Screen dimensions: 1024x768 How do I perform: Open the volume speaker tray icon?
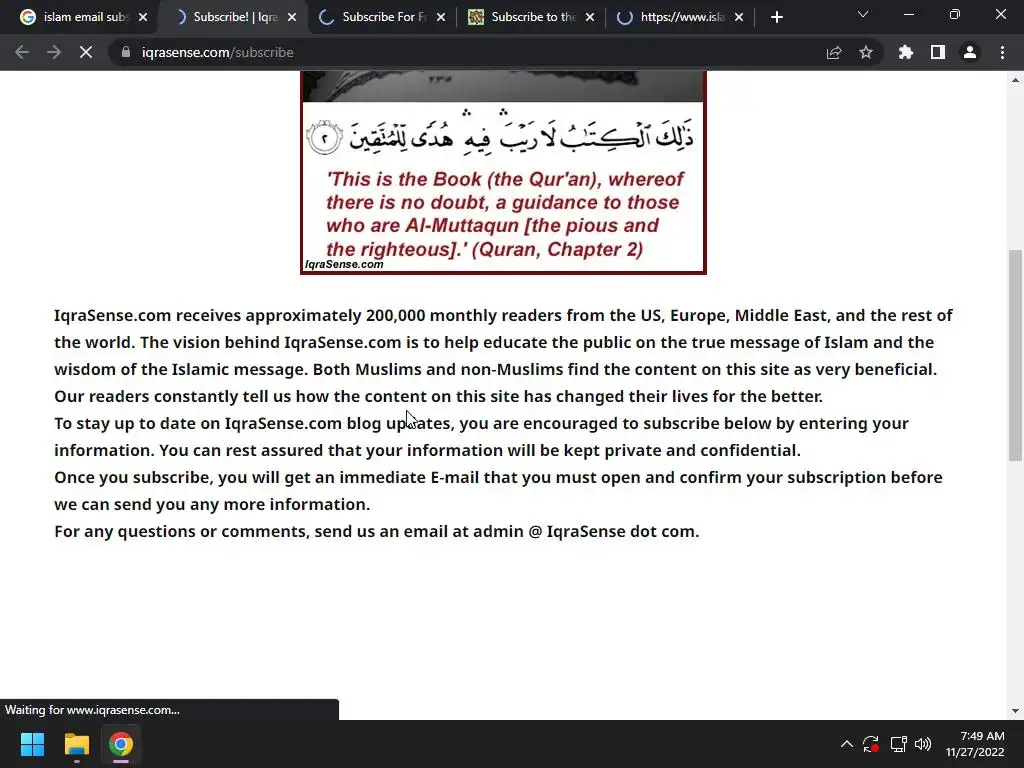click(923, 744)
